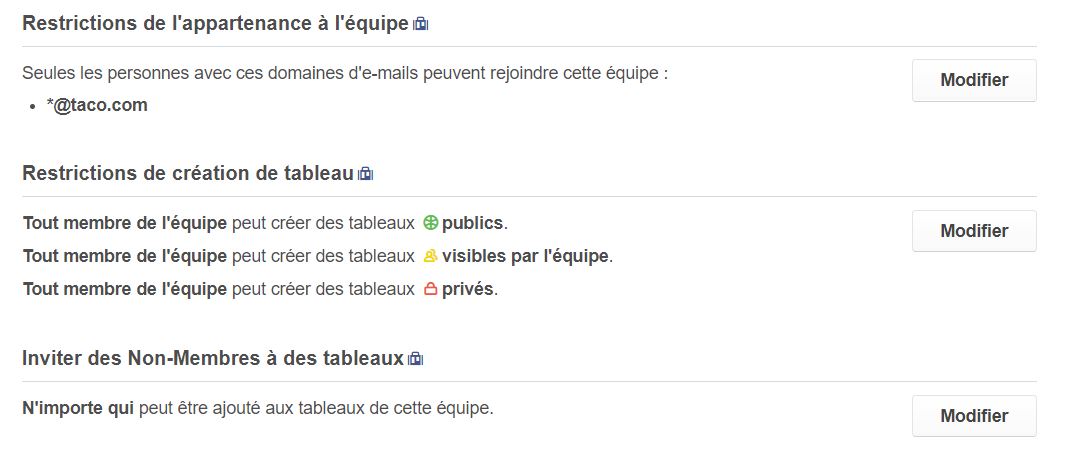Viewport: 1068px width, 460px height.
Task: Click the "Restrictions de l'appartenance à l'équipe" heading
Action: pyautogui.click(x=215, y=23)
